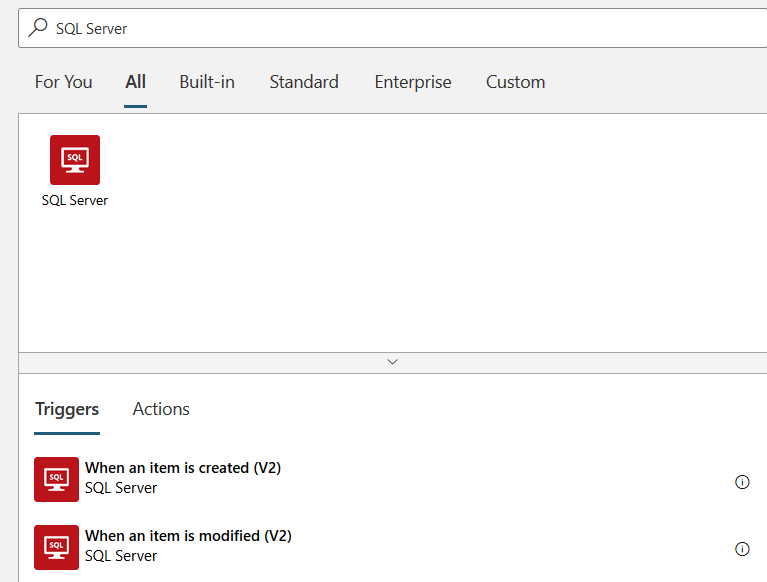Click the SQL Server search field
Image resolution: width=767 pixels, height=582 pixels.
pos(393,28)
